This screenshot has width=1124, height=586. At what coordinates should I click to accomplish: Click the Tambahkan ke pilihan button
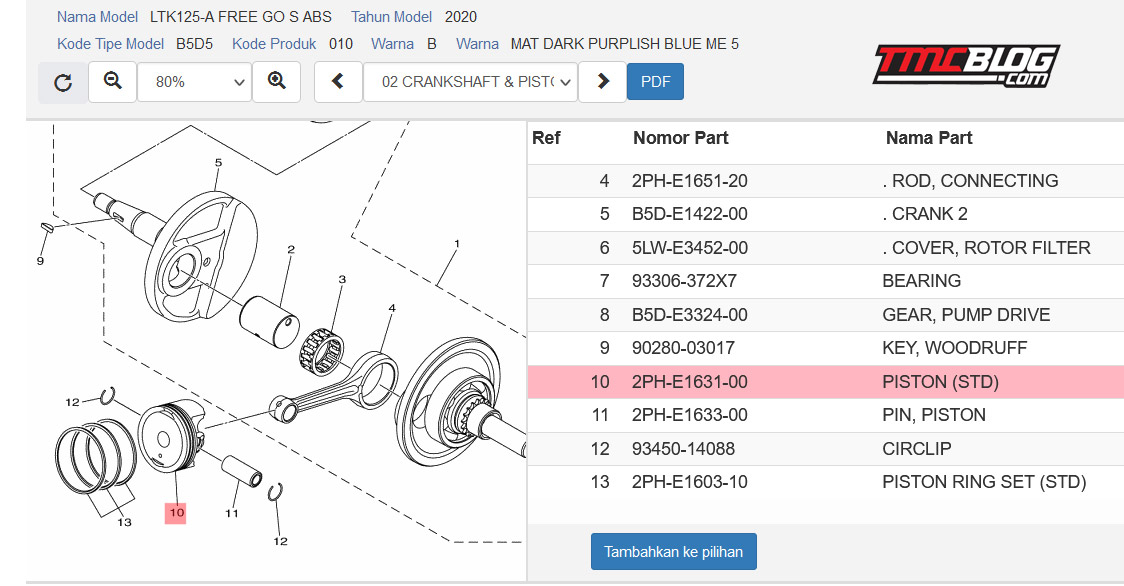click(673, 552)
